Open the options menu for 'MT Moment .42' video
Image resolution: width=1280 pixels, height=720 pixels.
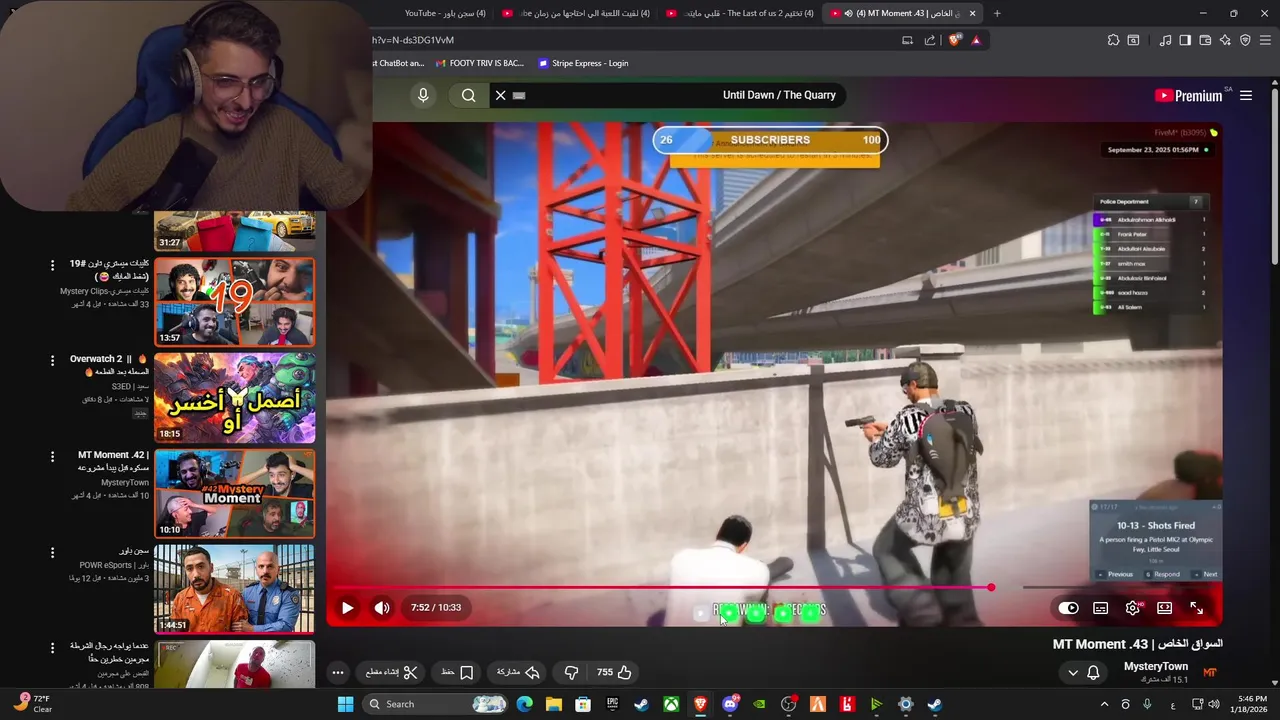tap(52, 456)
